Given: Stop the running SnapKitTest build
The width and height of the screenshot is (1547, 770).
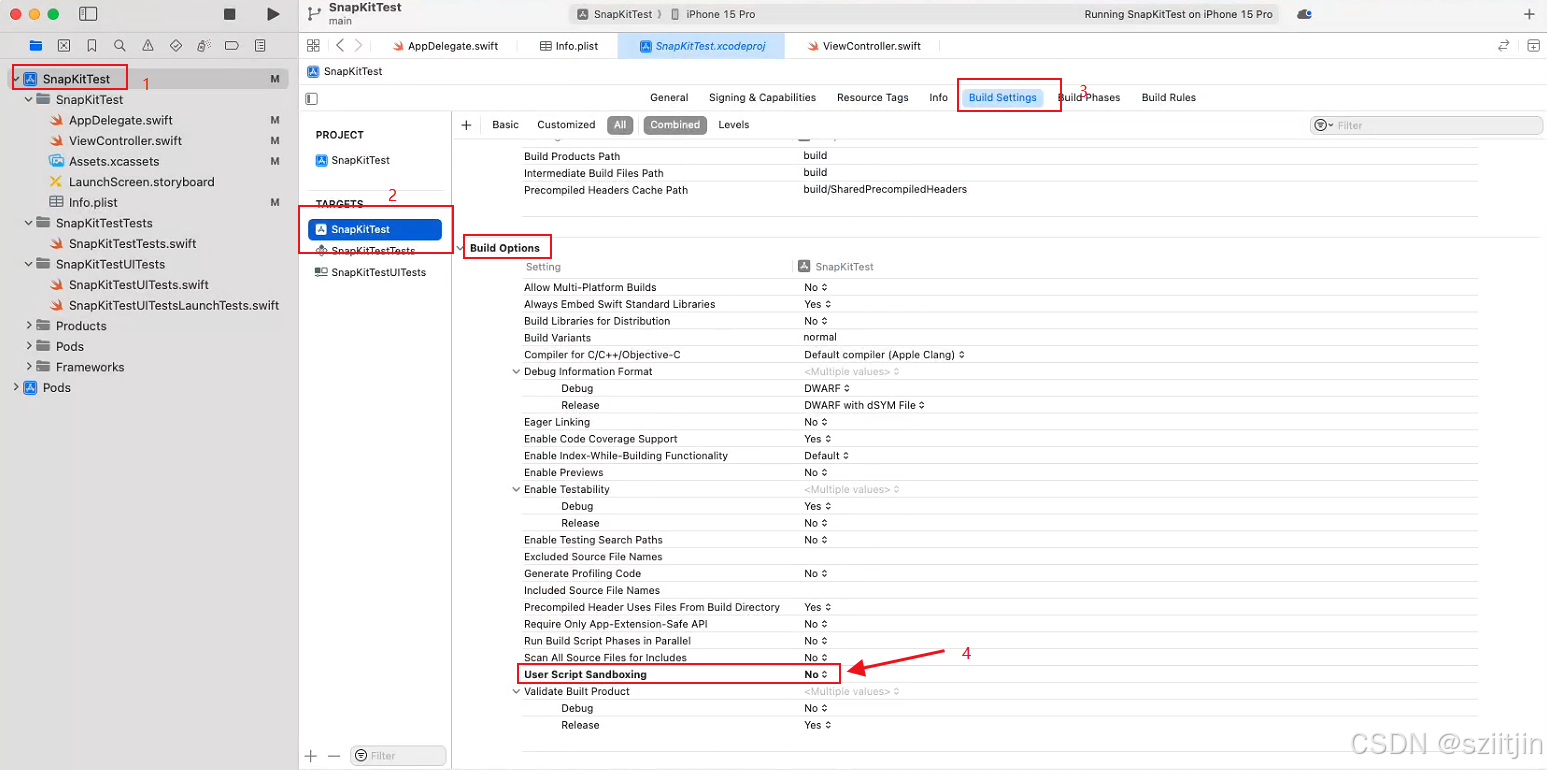Looking at the screenshot, I should click(229, 14).
